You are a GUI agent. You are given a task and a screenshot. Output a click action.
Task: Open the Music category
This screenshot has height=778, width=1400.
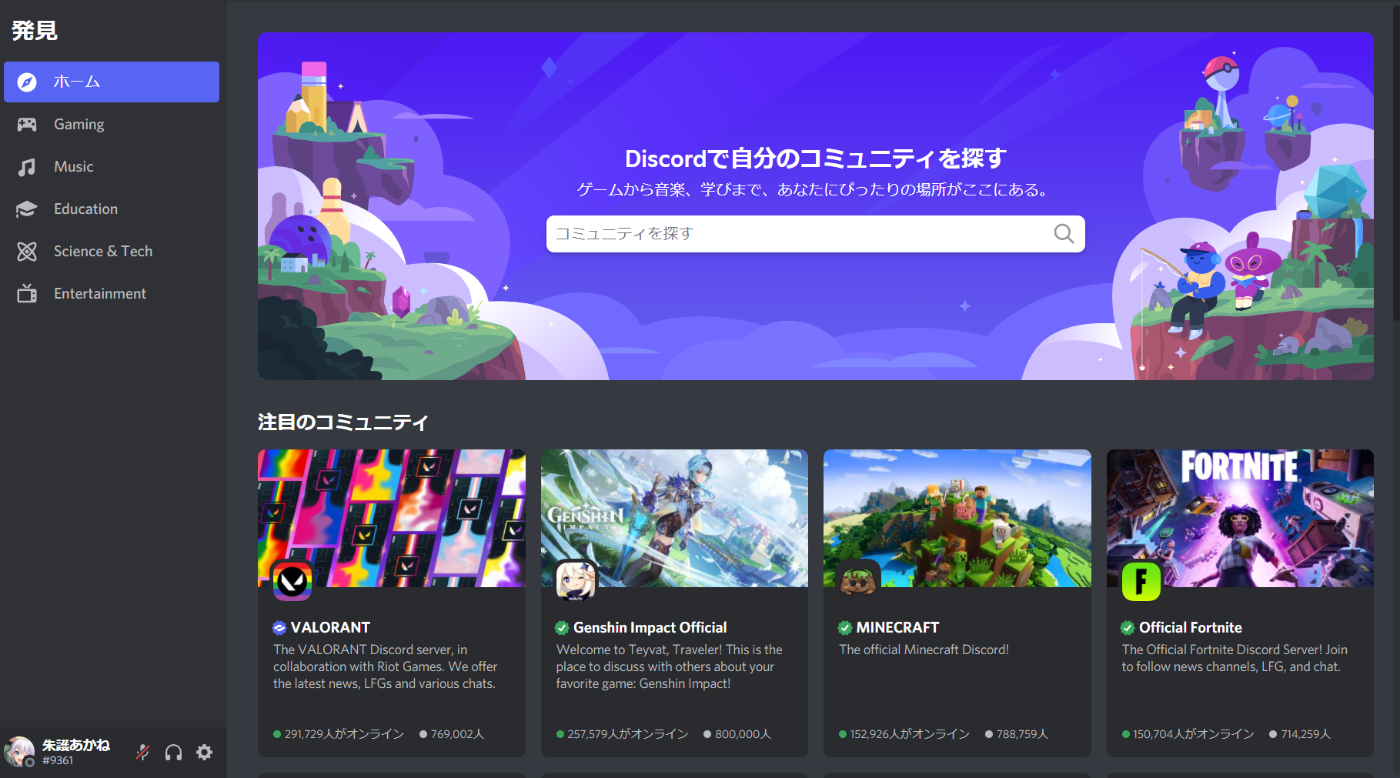pos(112,167)
